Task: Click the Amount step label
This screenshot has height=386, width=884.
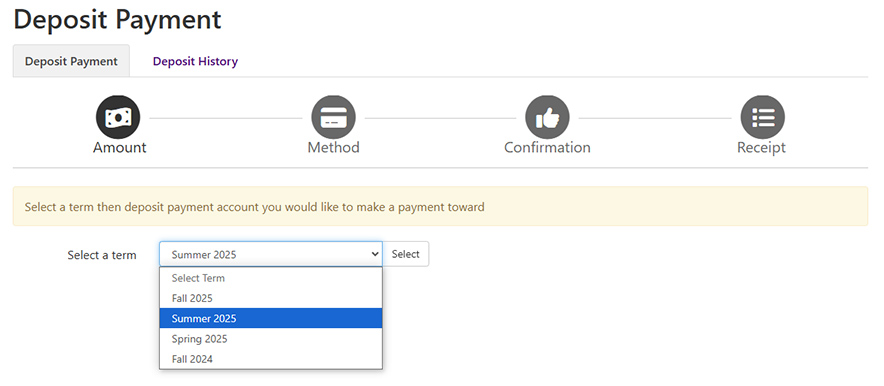Action: (x=120, y=148)
